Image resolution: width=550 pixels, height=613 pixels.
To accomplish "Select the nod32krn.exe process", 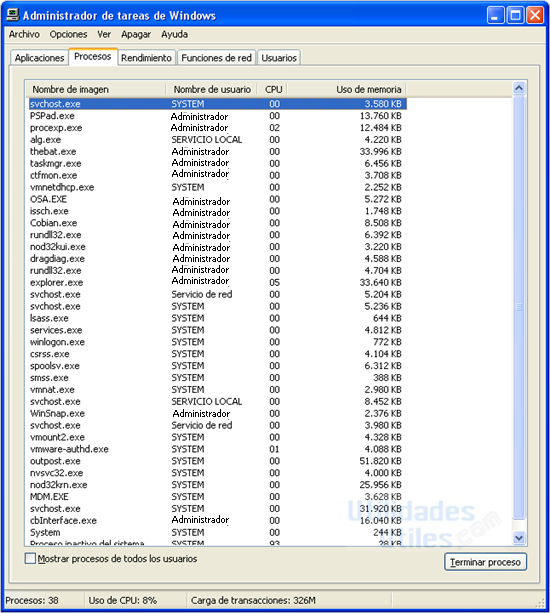I will click(217, 485).
